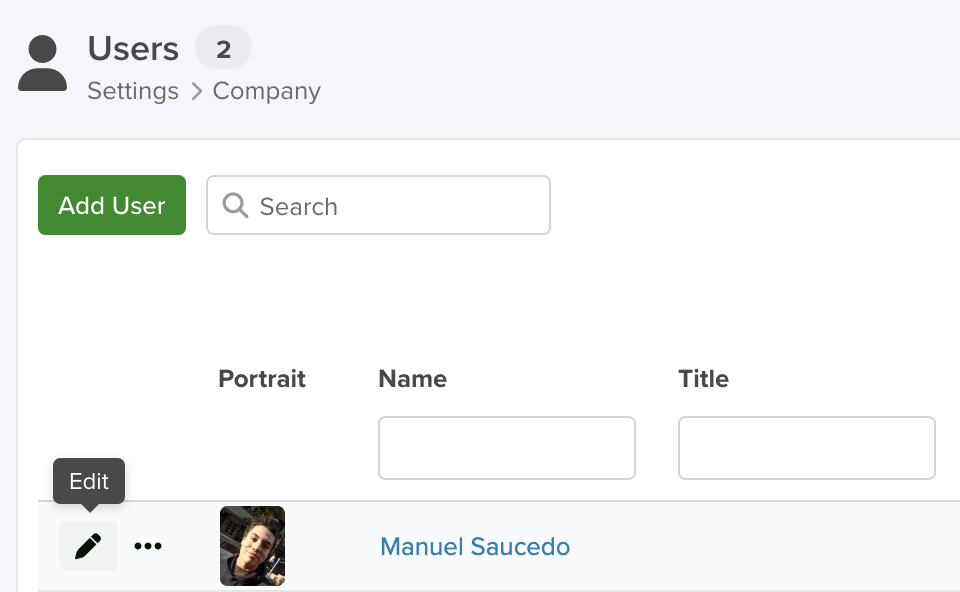This screenshot has height=592, width=960.
Task: Click the breadcrumb chevron after Settings
Action: tap(197, 91)
